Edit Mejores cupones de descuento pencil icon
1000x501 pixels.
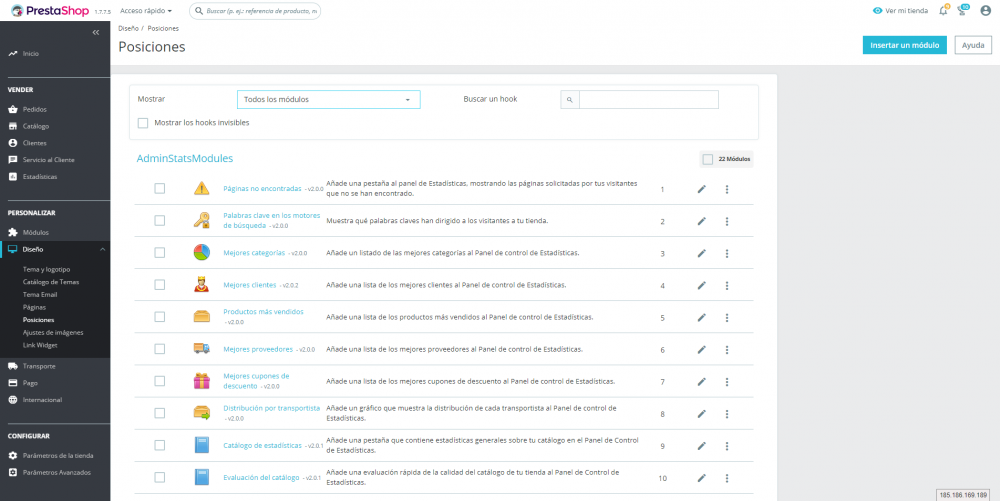[x=702, y=382]
